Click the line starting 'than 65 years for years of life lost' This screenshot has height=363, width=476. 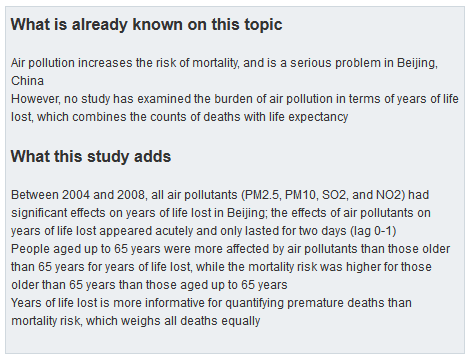coord(221,267)
